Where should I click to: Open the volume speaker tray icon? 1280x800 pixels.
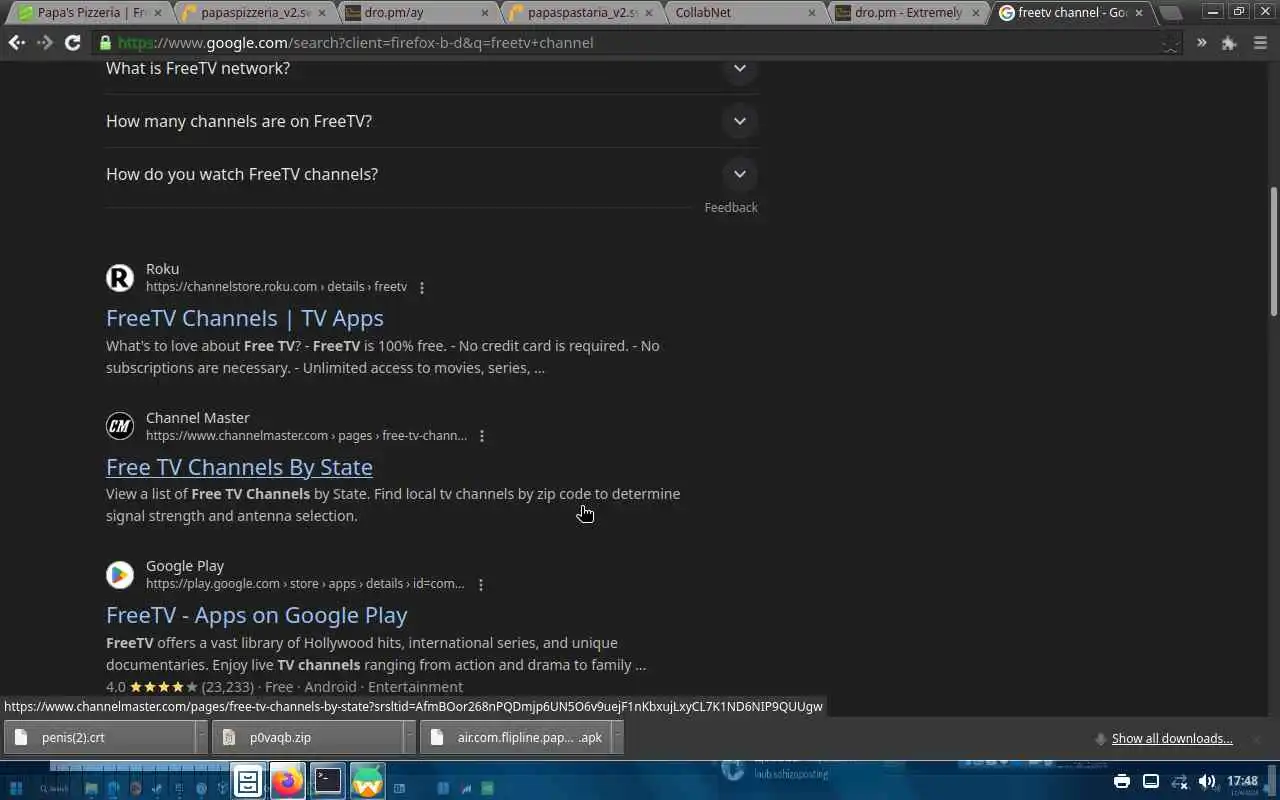(1207, 781)
